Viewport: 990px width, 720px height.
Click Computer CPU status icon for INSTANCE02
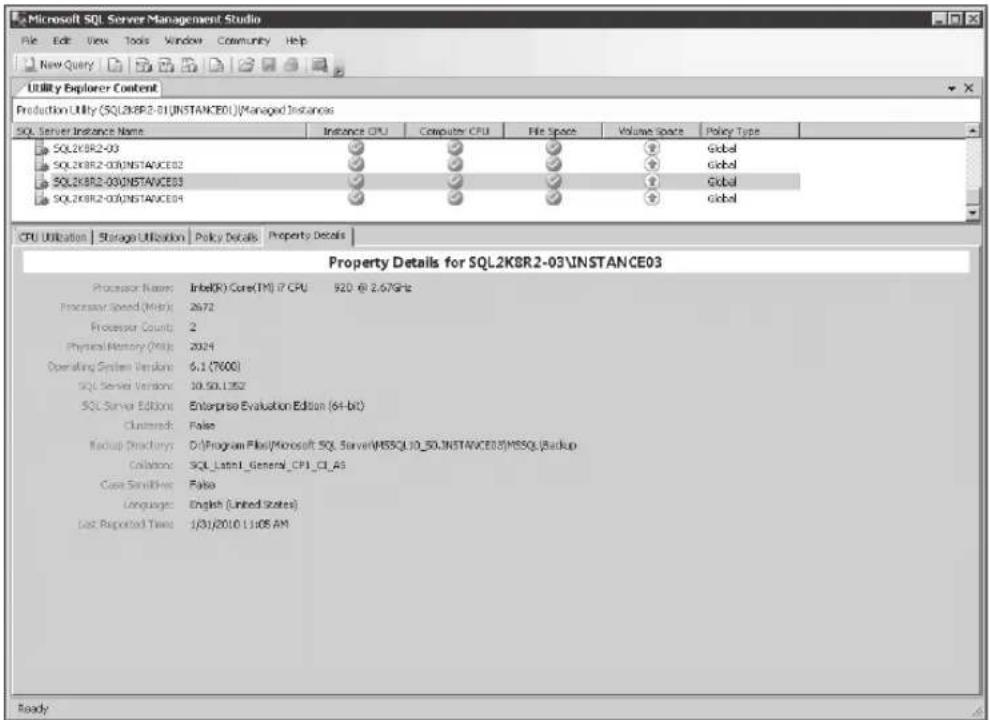coord(455,164)
